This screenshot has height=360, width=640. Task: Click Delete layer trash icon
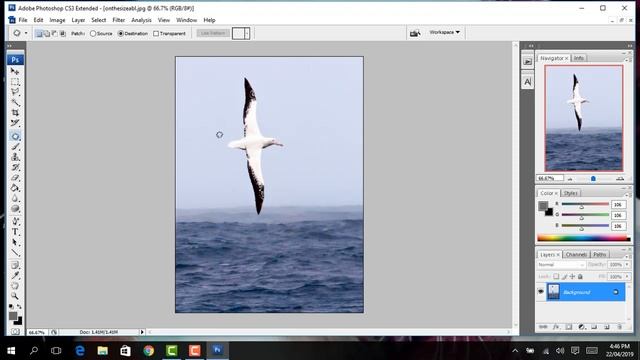(619, 327)
